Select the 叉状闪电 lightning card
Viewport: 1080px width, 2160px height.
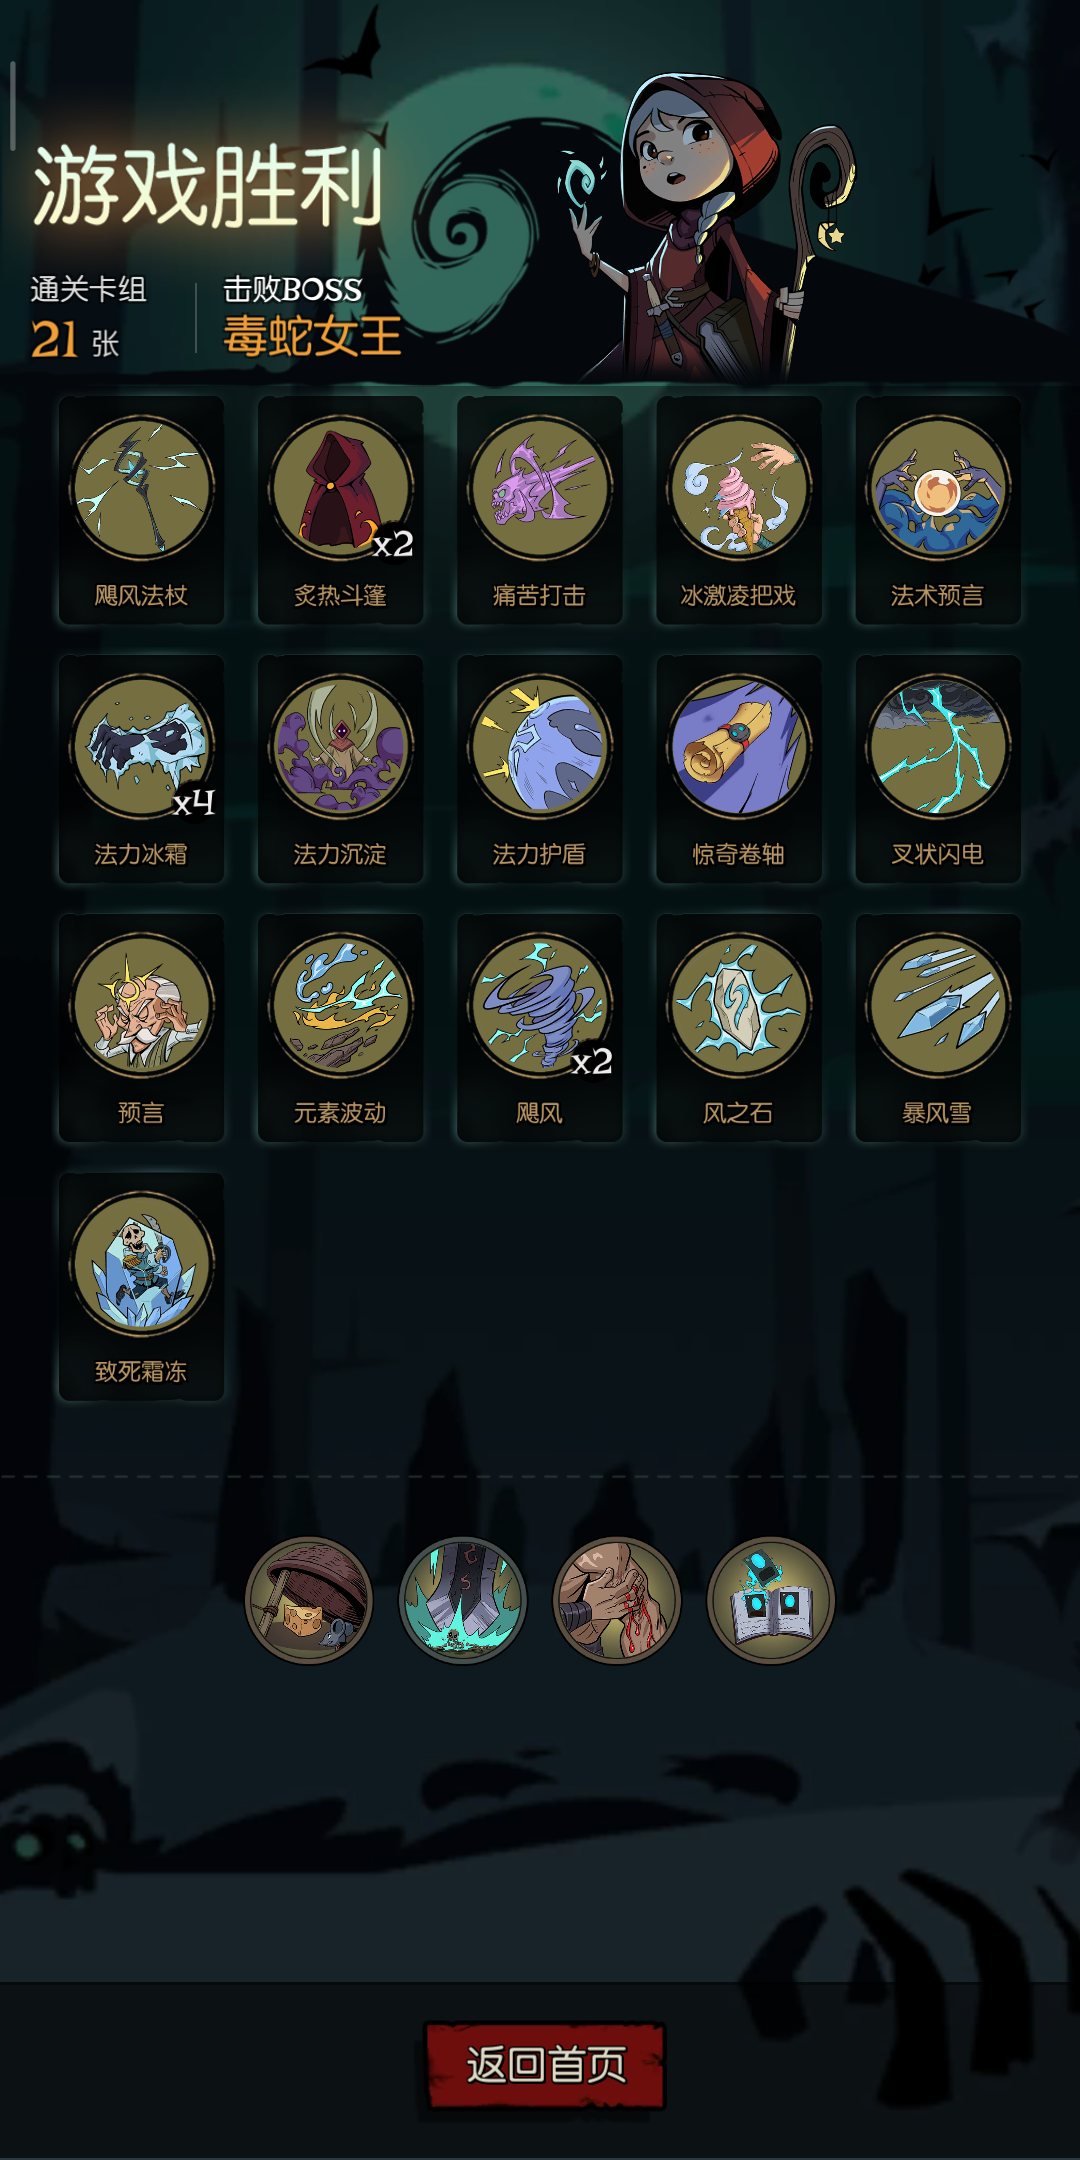click(x=937, y=769)
